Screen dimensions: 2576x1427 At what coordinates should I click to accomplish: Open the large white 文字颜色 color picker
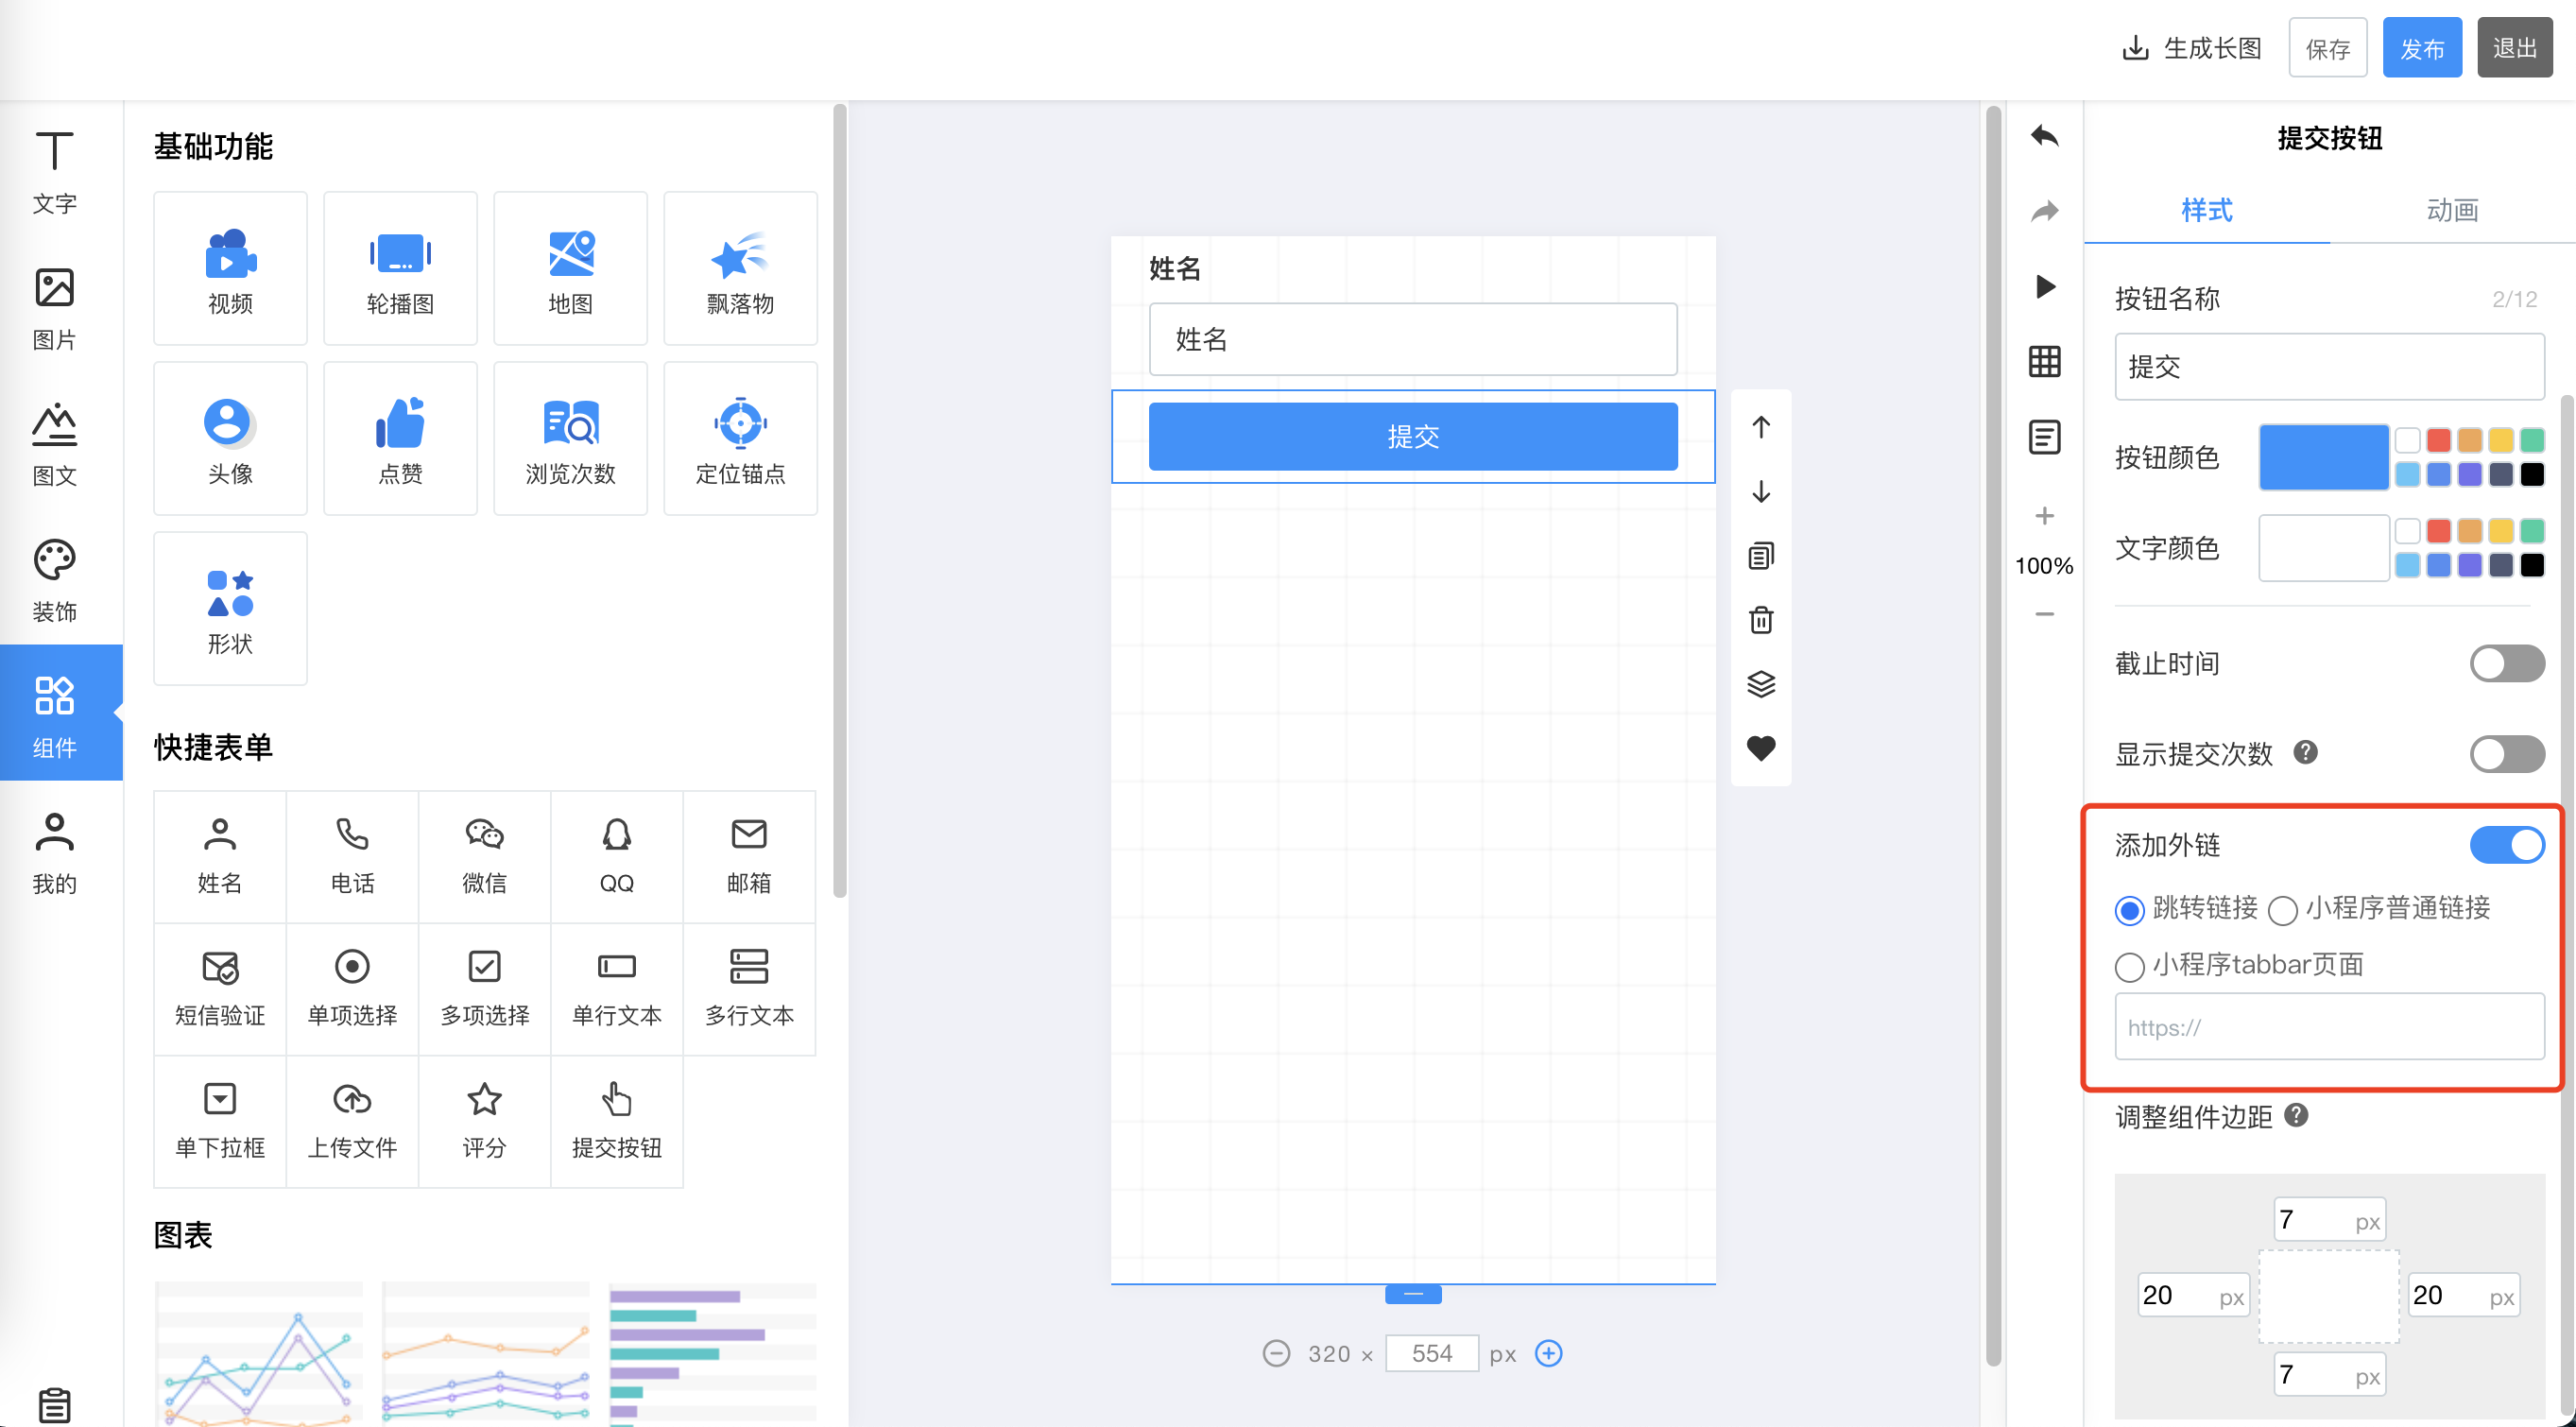[2323, 548]
